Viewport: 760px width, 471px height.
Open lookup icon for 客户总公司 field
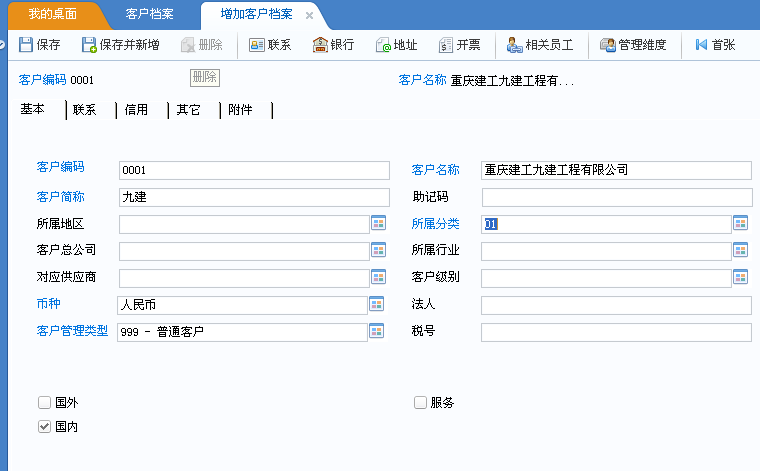[x=379, y=250]
